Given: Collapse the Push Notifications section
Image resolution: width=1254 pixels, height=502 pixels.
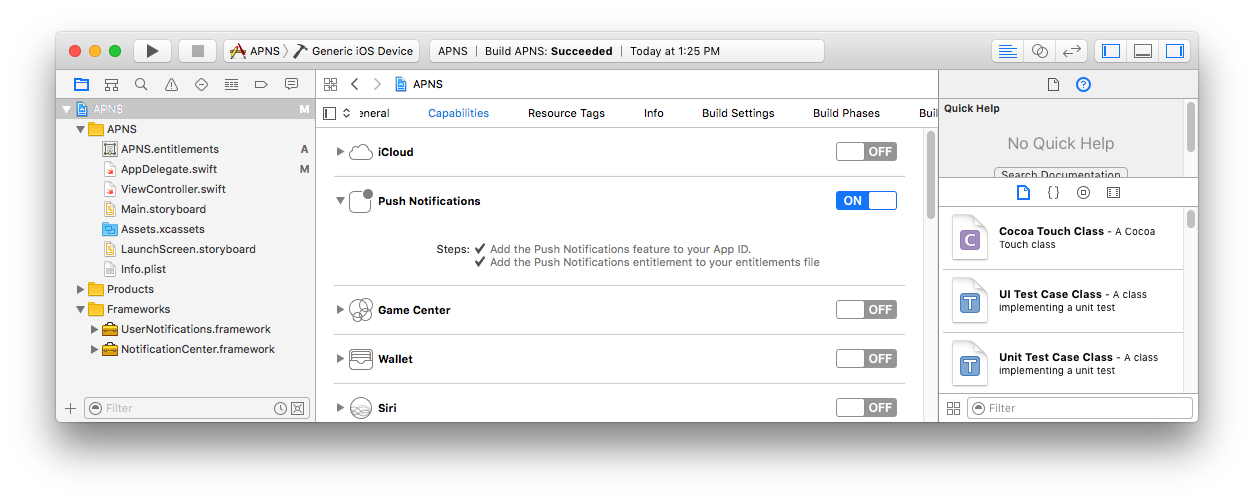Looking at the screenshot, I should (340, 201).
